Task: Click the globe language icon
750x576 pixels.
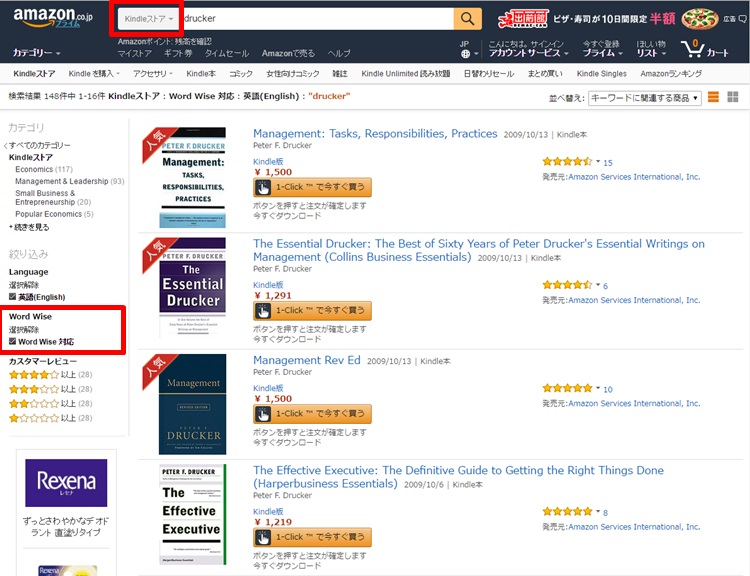Action: [x=465, y=54]
